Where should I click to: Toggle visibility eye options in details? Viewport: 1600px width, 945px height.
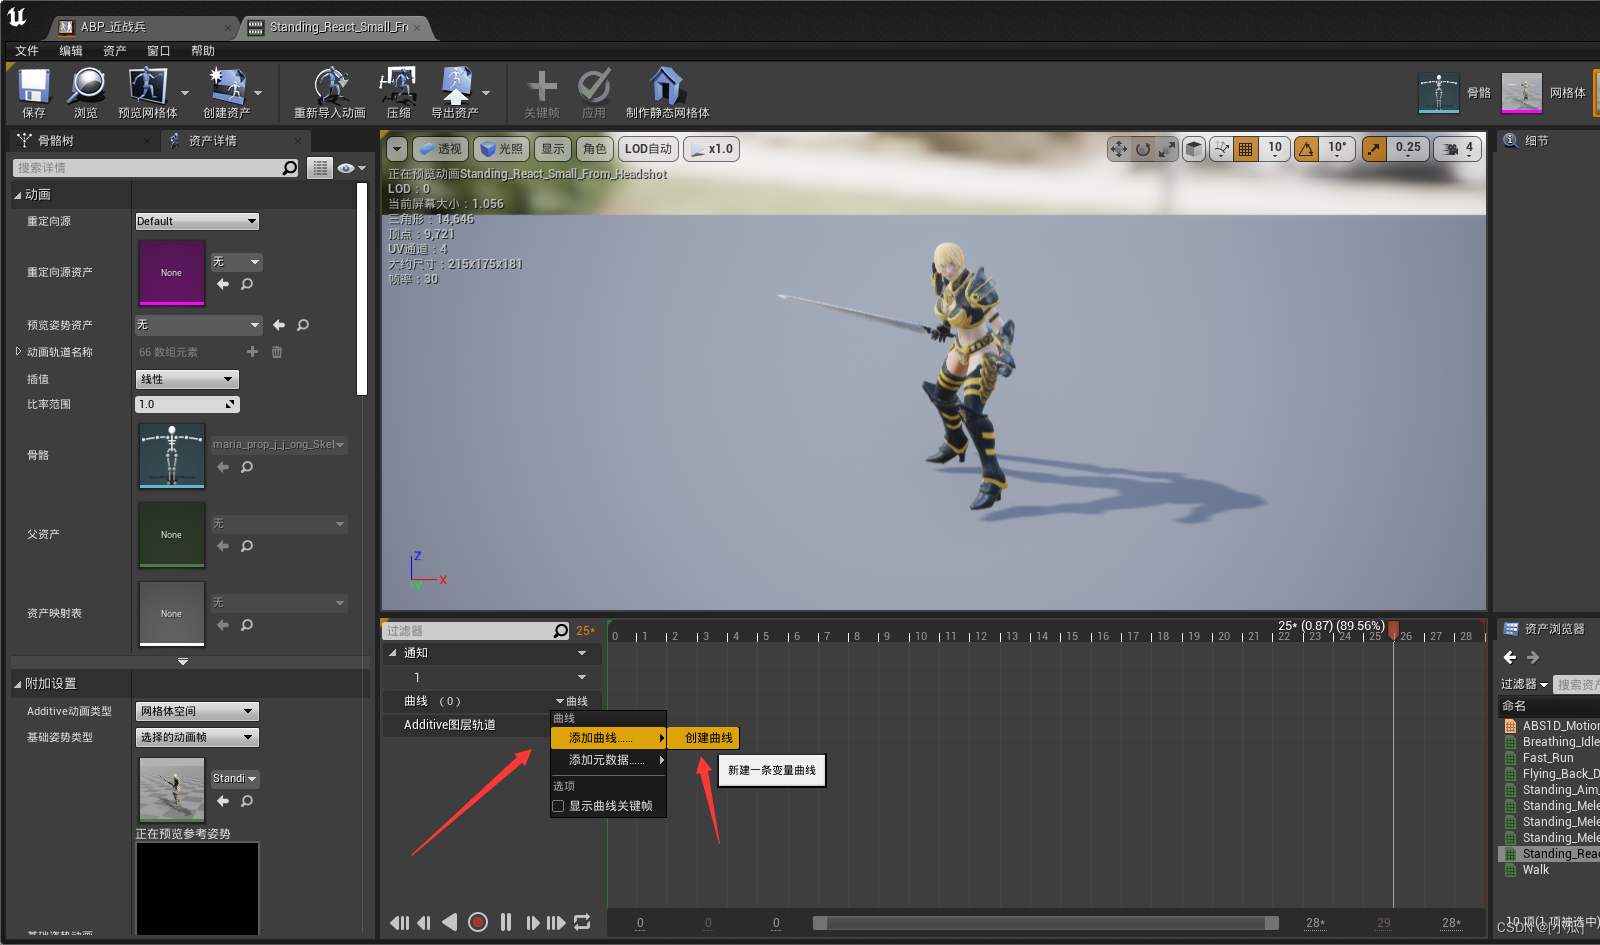coord(351,168)
